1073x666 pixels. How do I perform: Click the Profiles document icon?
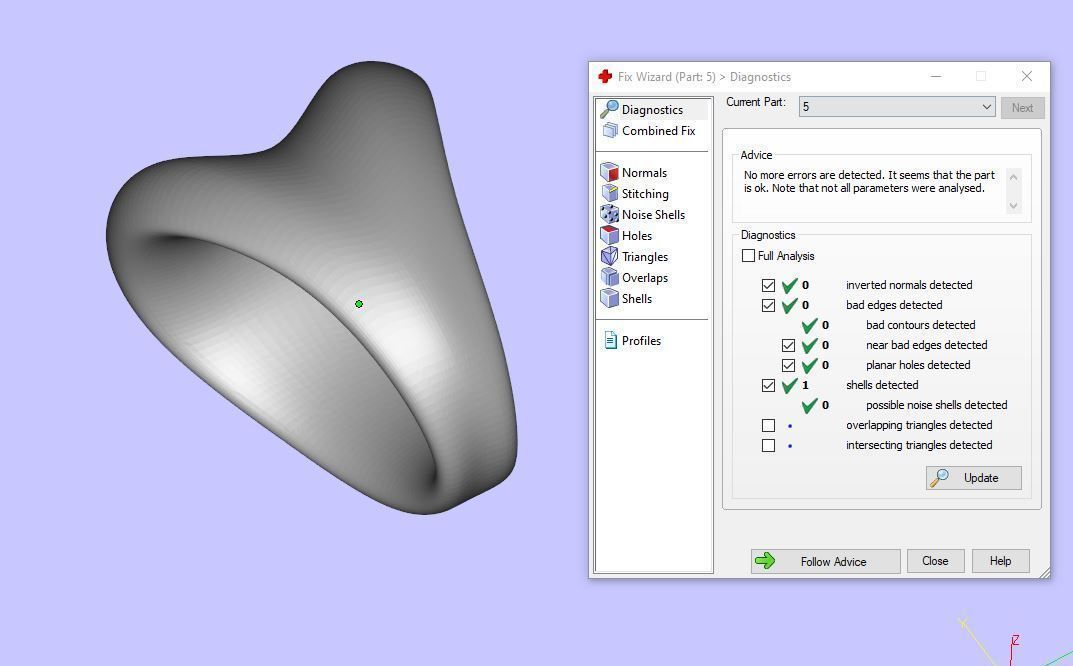tap(610, 340)
